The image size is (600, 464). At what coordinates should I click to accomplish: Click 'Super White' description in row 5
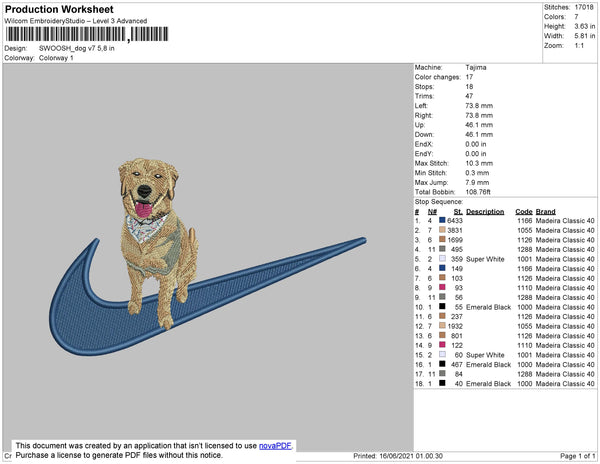tap(485, 259)
